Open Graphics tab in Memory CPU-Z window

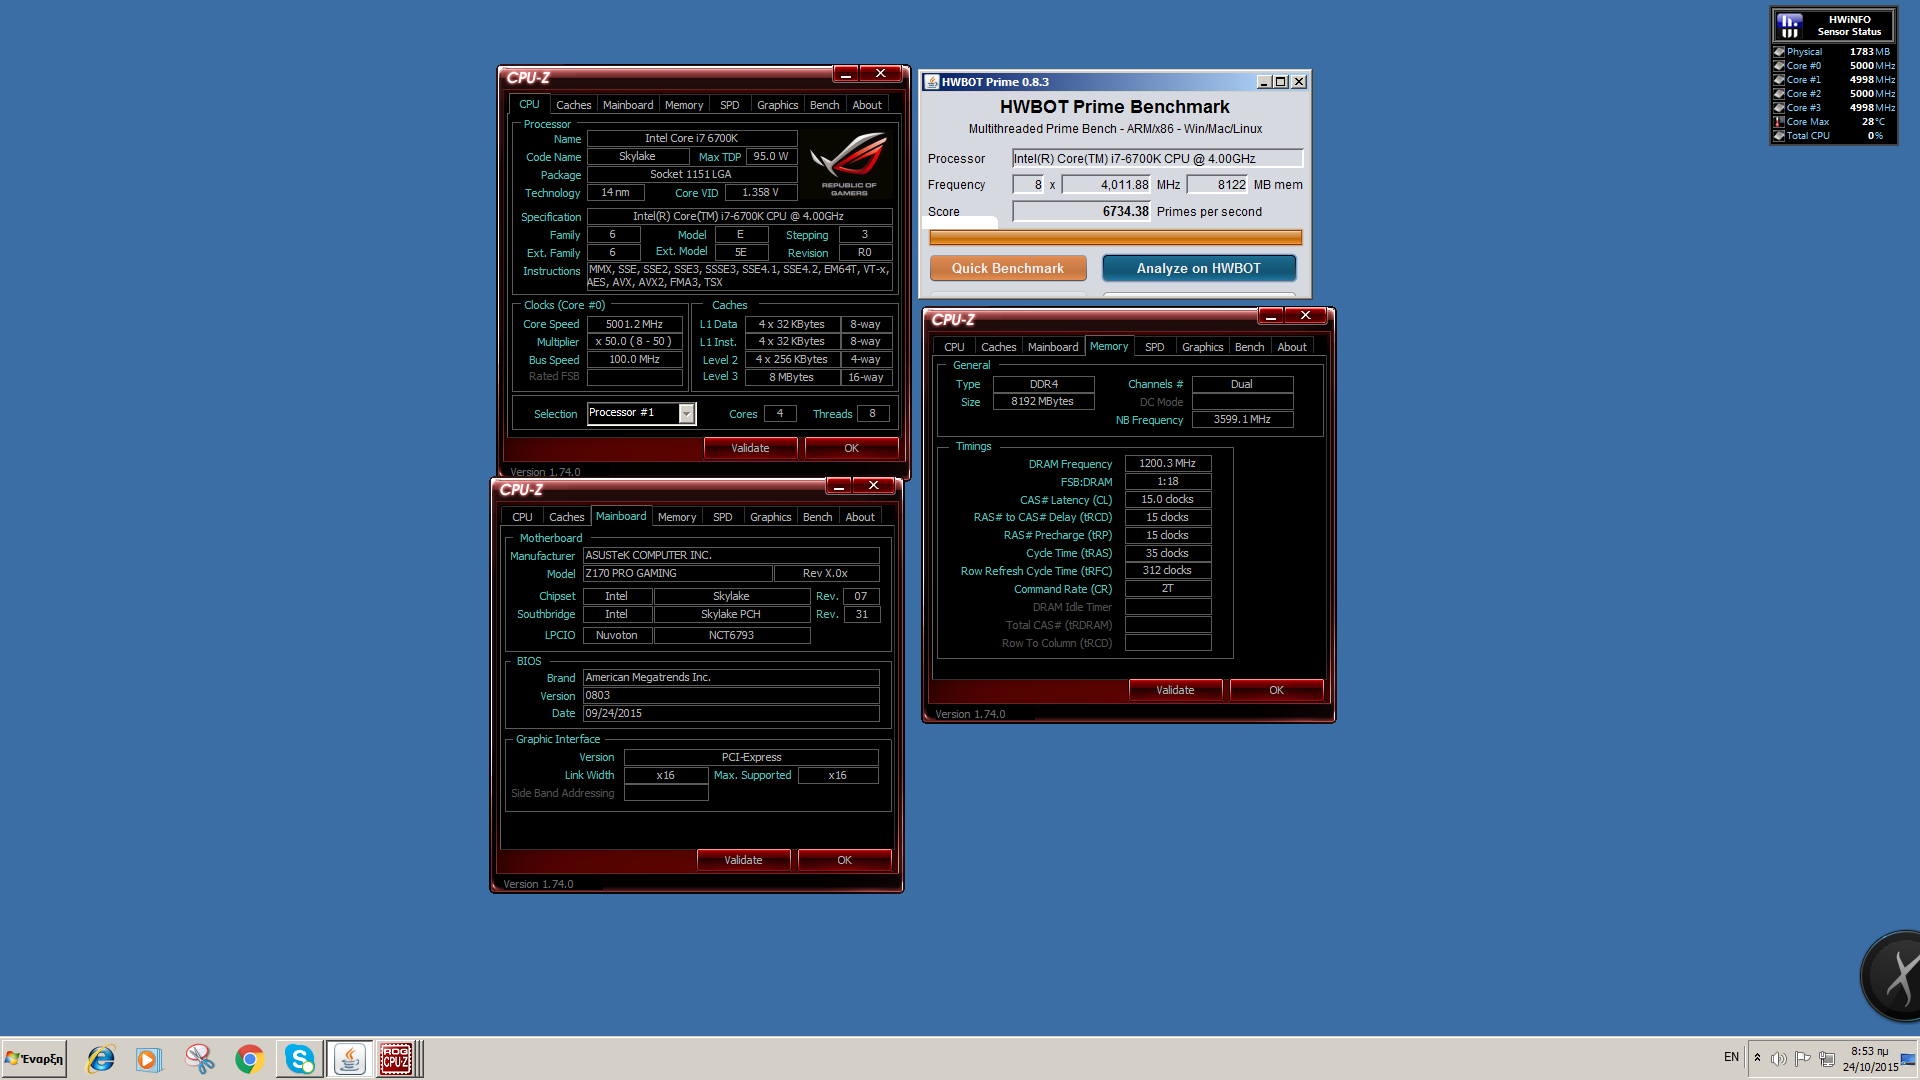tap(1202, 347)
